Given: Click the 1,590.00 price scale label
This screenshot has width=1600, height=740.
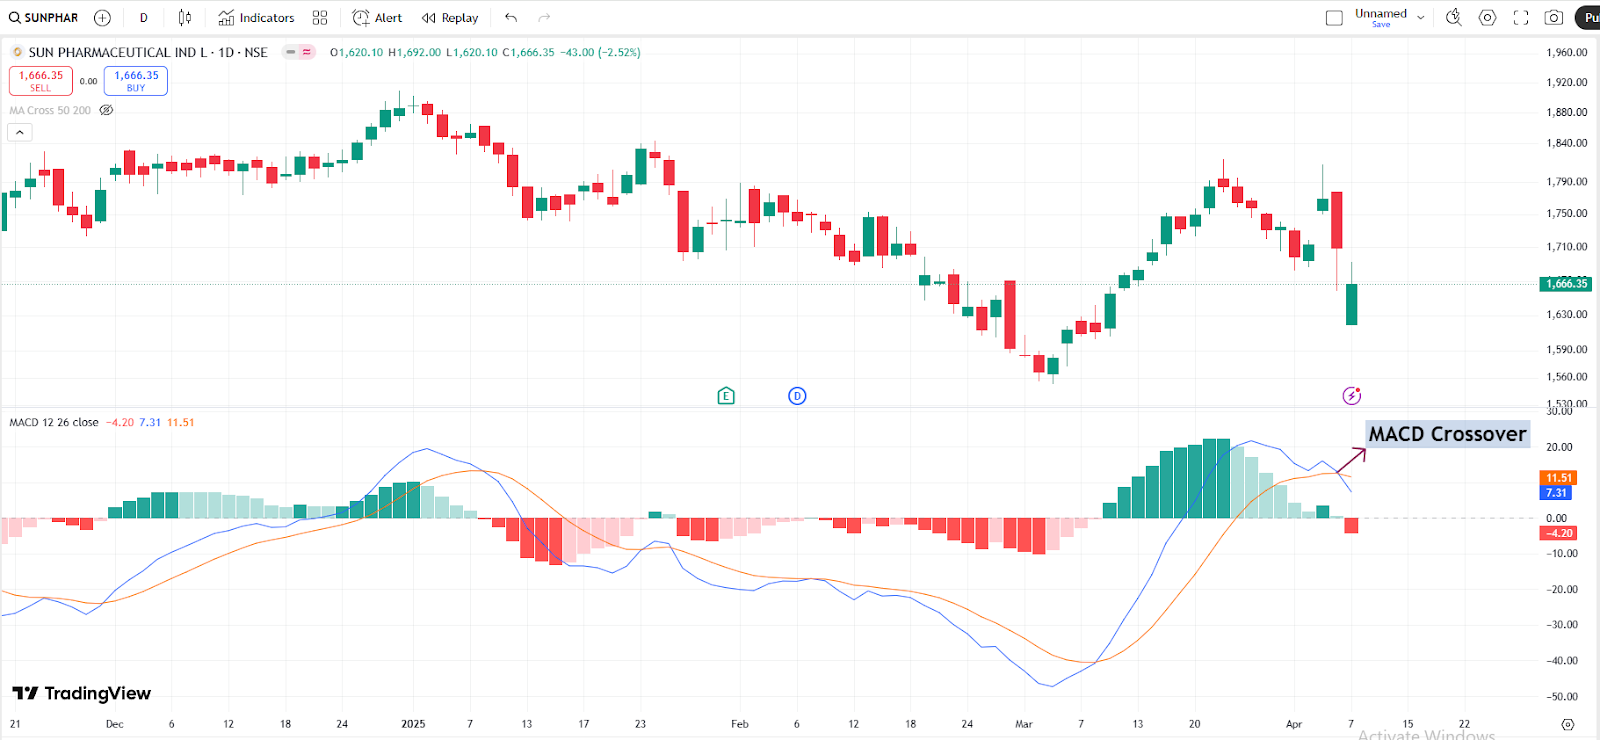Looking at the screenshot, I should 1567,350.
